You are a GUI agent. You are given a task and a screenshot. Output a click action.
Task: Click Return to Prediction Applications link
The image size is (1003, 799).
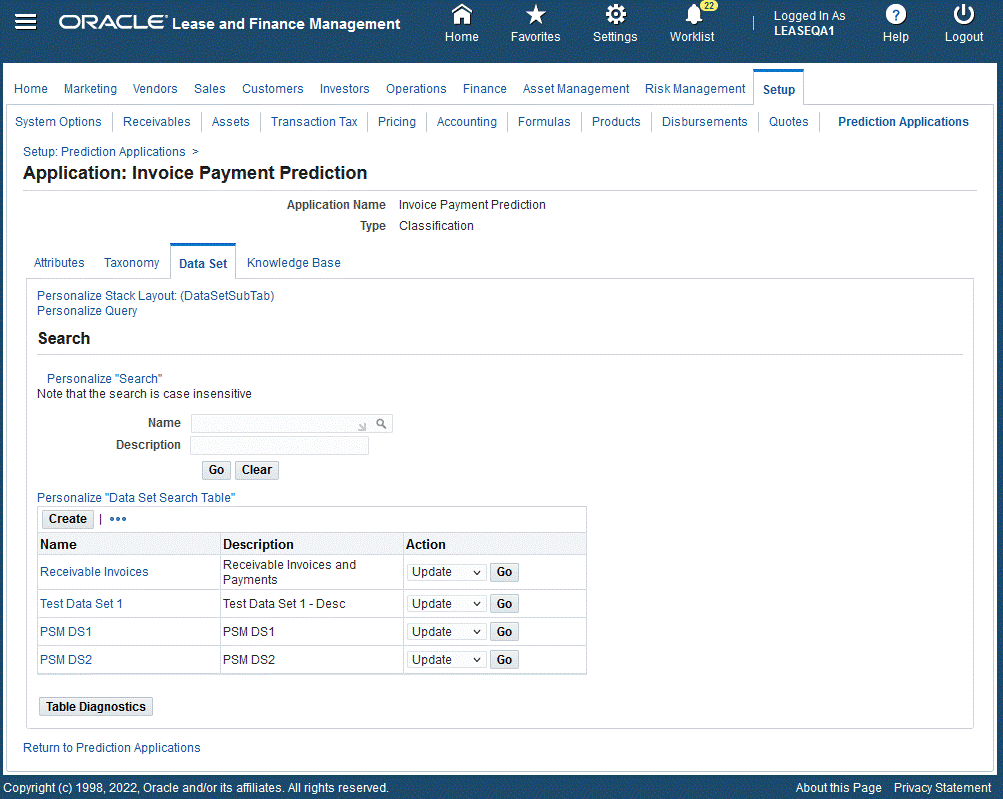tap(111, 748)
